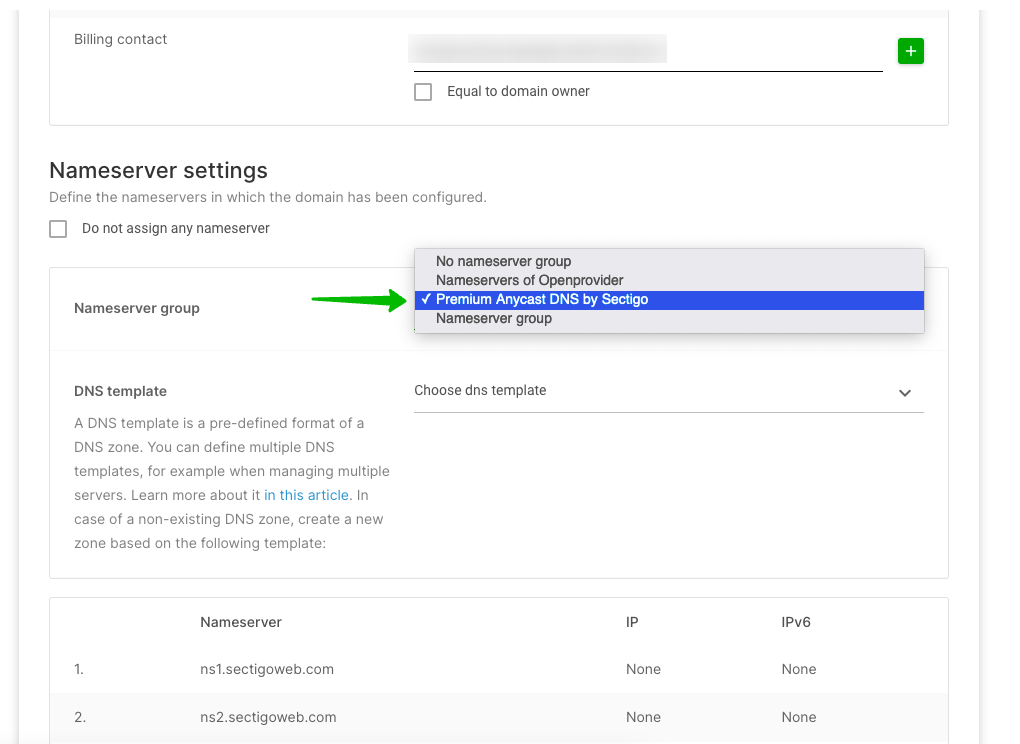Check the Equal to domain owner checkbox
Image resolution: width=1020 pixels, height=744 pixels.
tap(423, 92)
